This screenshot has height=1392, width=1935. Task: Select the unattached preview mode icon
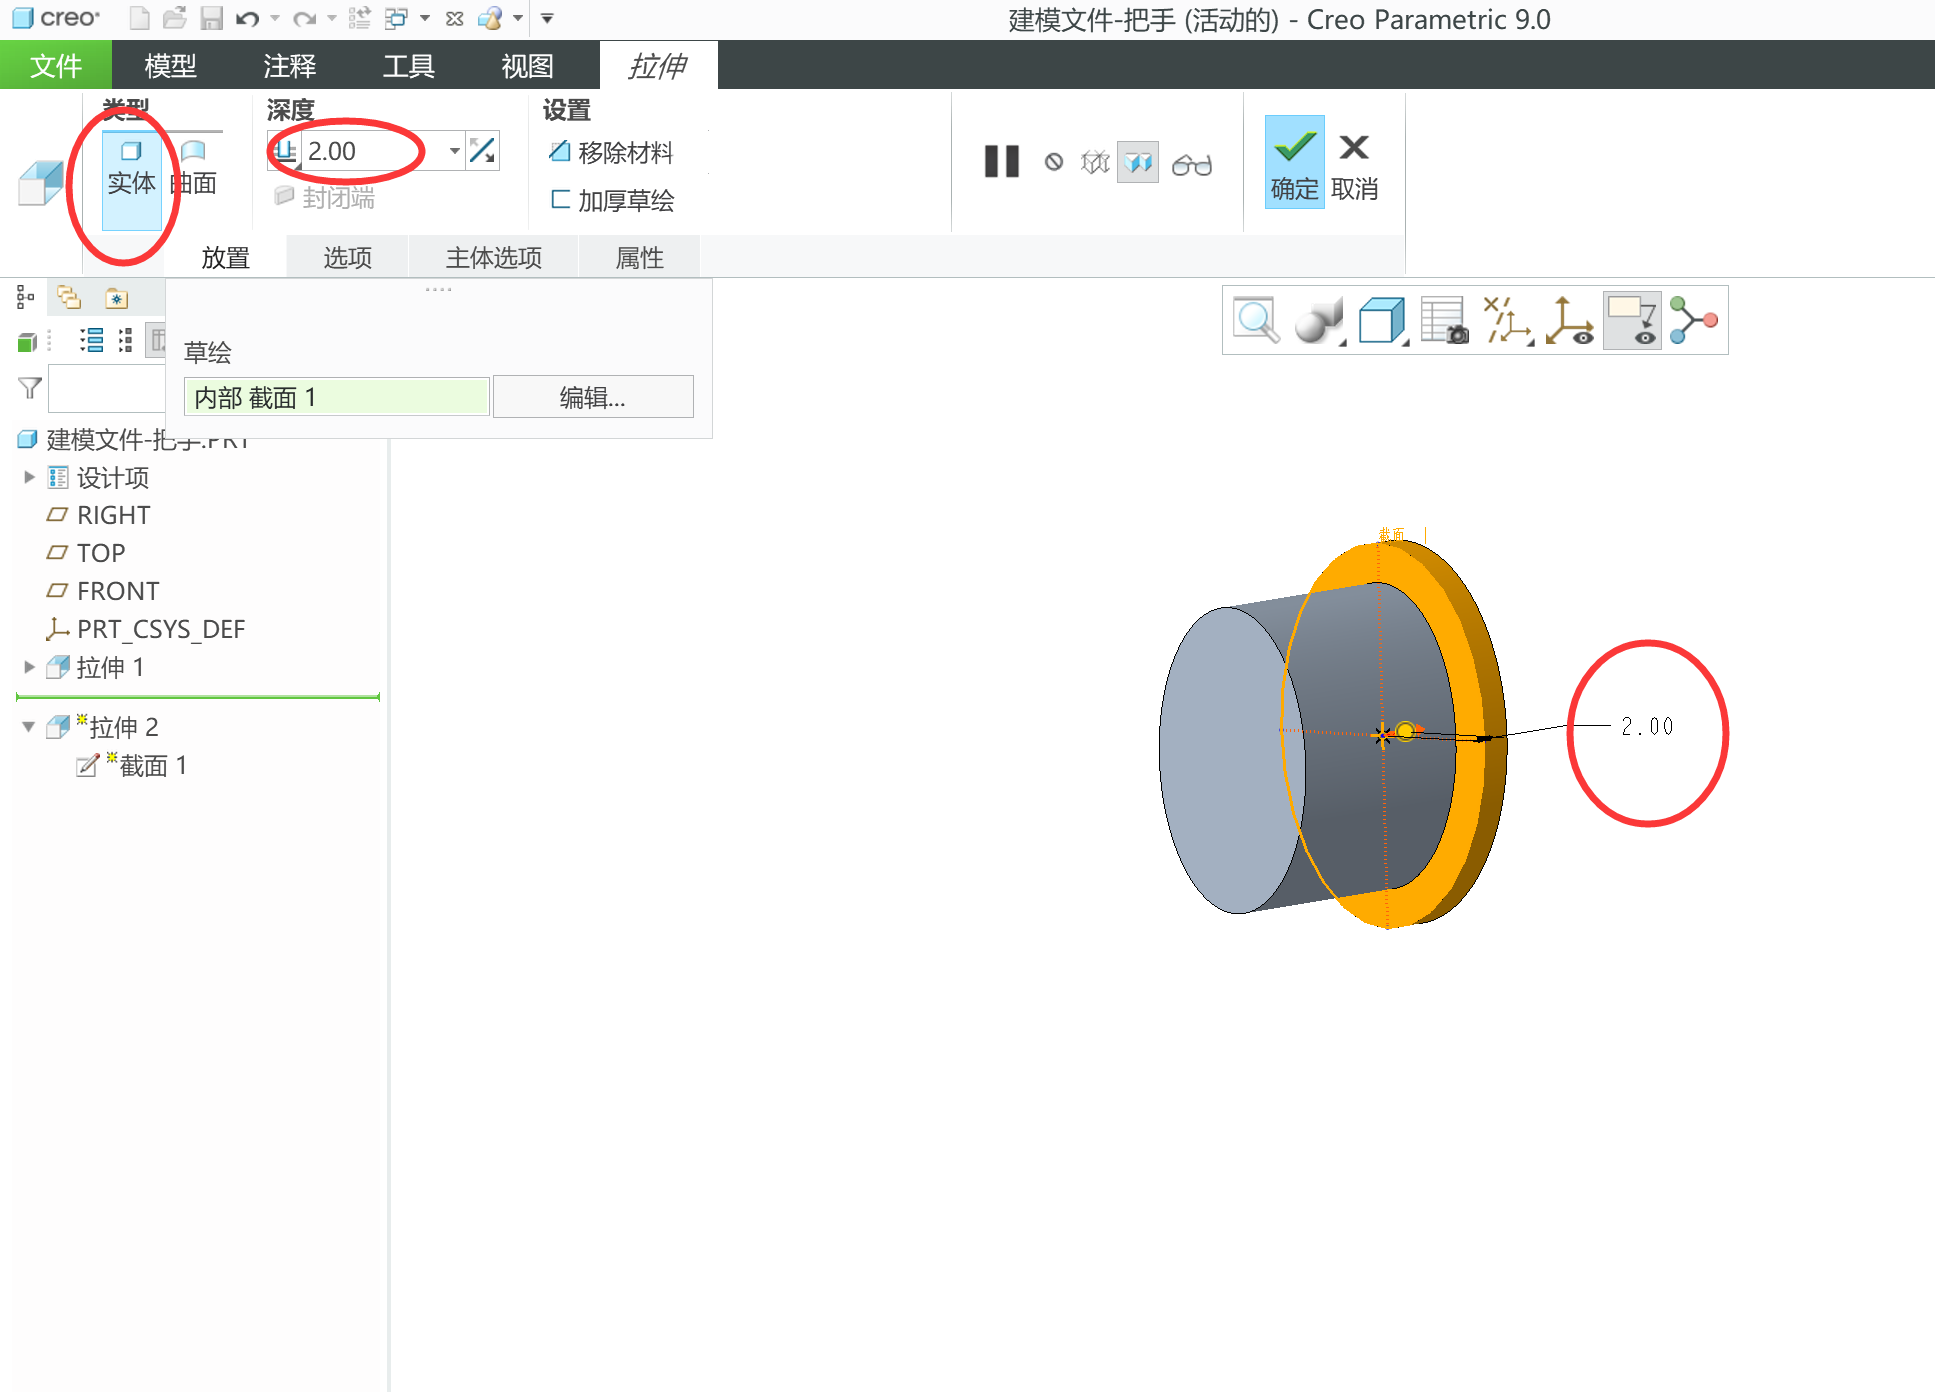pyautogui.click(x=1096, y=162)
